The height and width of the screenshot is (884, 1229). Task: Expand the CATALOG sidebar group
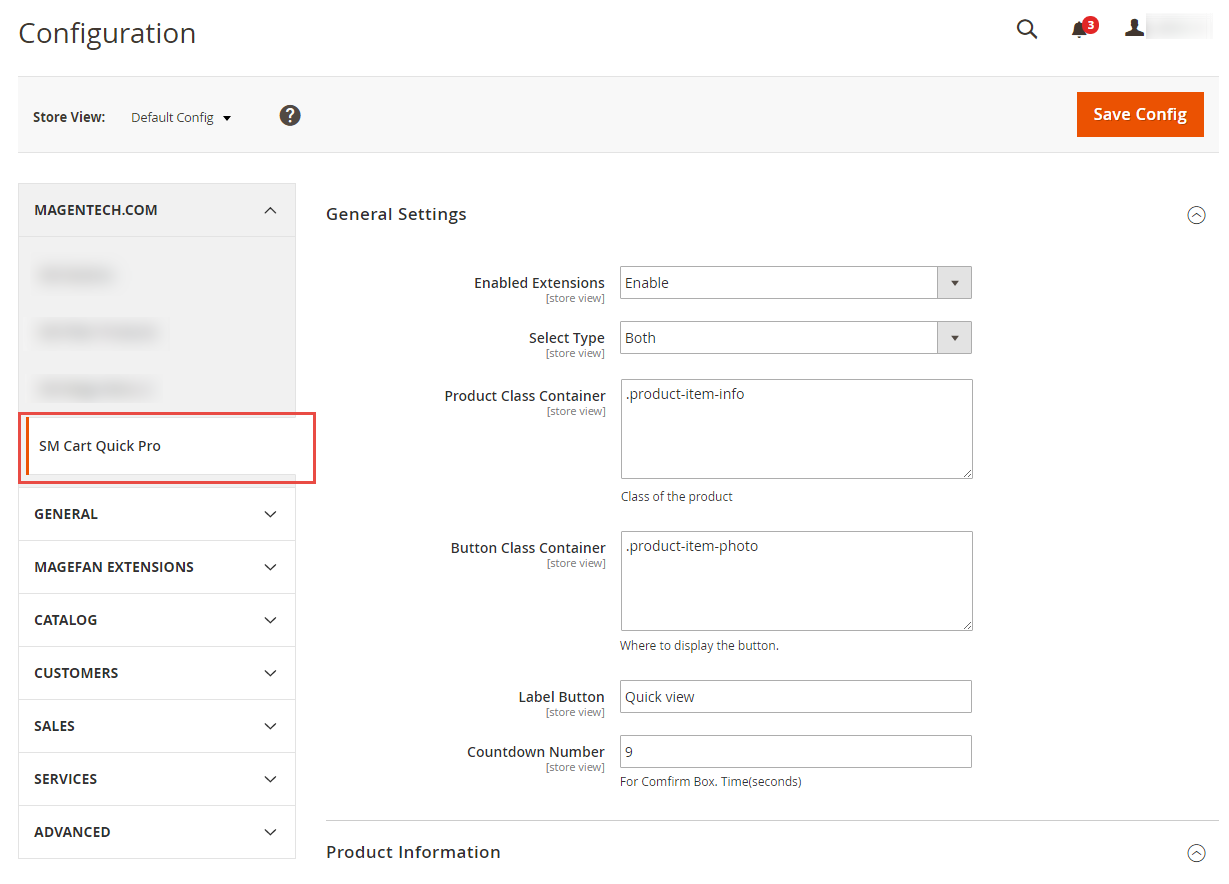click(157, 620)
